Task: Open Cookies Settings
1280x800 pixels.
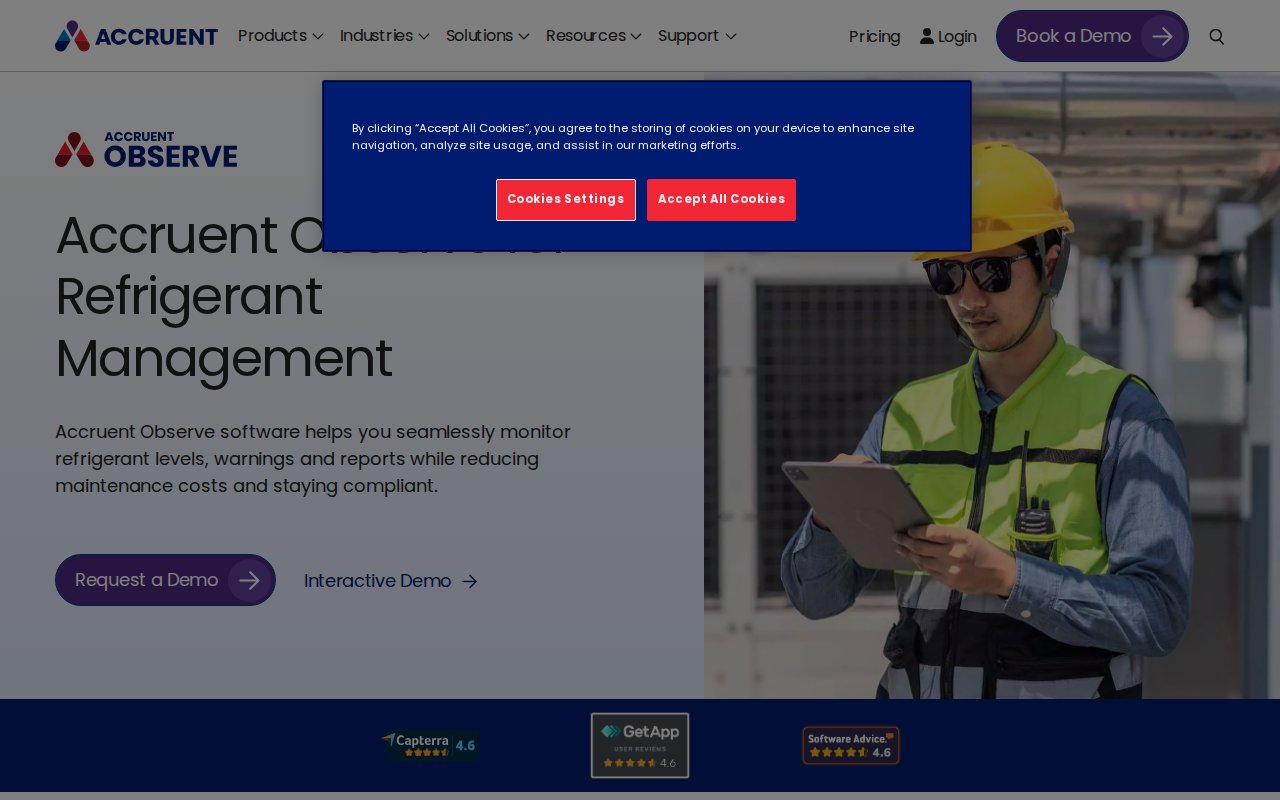Action: point(565,199)
